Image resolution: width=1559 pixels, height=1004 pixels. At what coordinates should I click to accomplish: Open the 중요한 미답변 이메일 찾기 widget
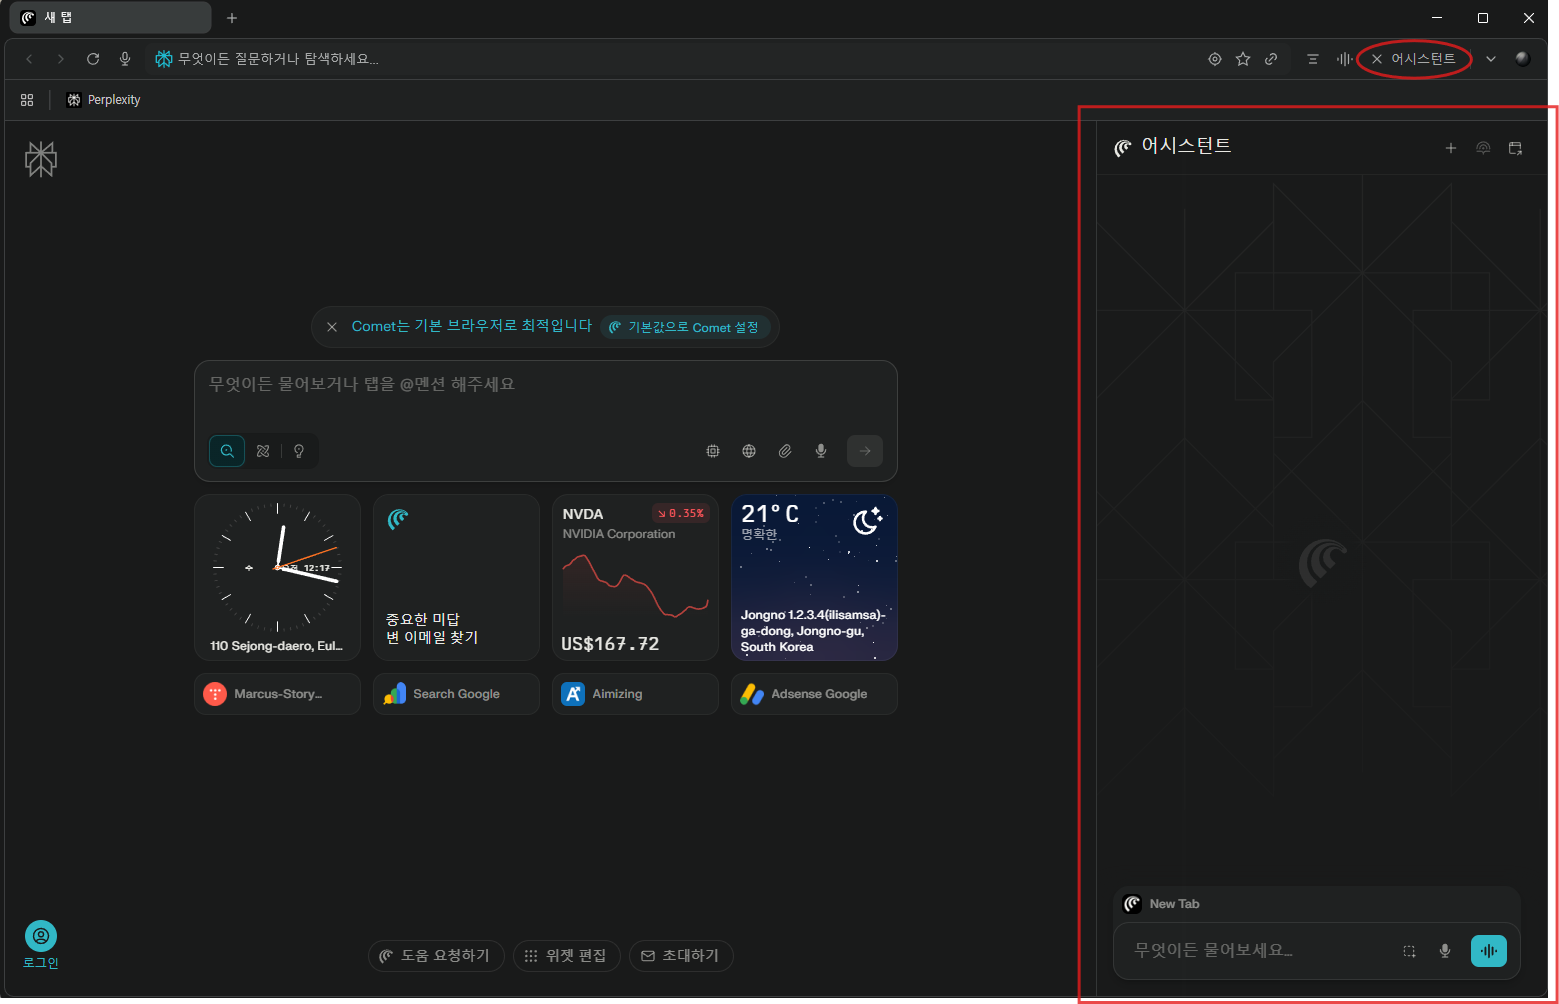coord(456,577)
